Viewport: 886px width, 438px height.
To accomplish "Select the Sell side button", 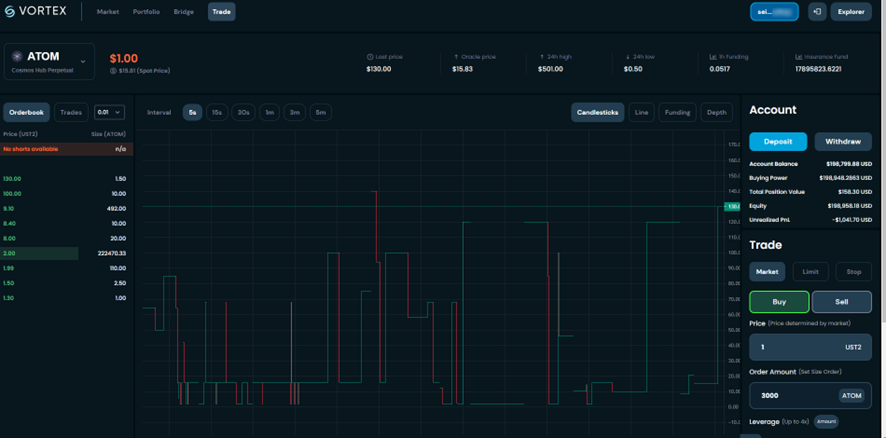I will [x=842, y=302].
